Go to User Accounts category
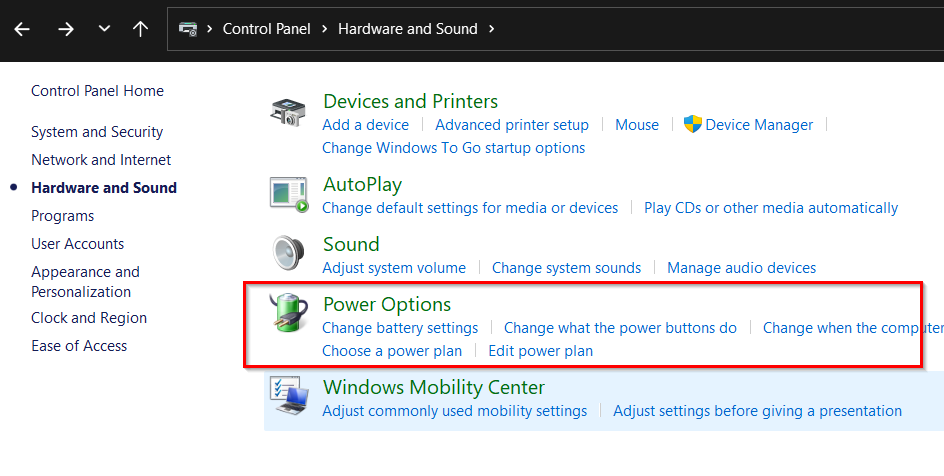The image size is (944, 476). pyautogui.click(x=78, y=244)
